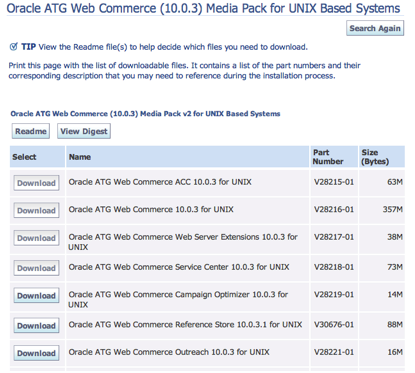Screen dimensions: 415x373
Task: Download Oracle ATG Web Commerce ACC 10.0.3
Action: point(36,183)
